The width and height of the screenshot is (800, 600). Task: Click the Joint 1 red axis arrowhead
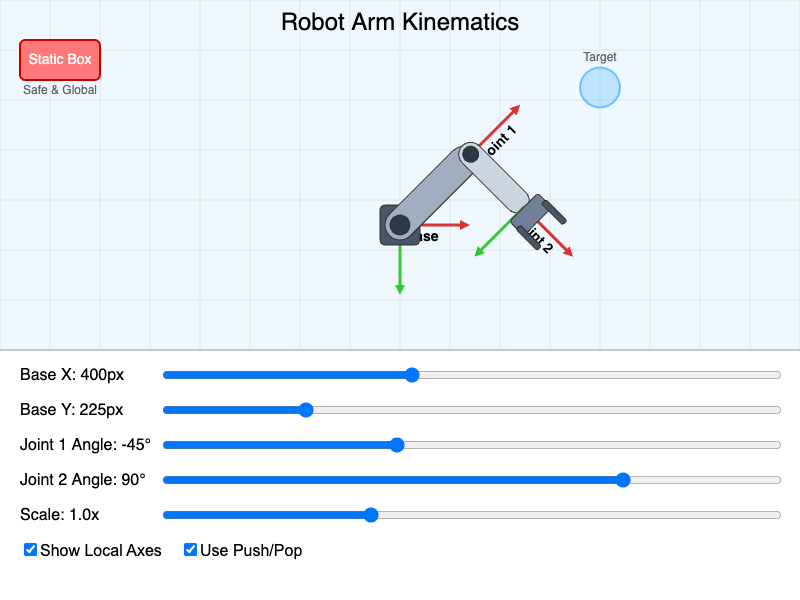[x=515, y=110]
